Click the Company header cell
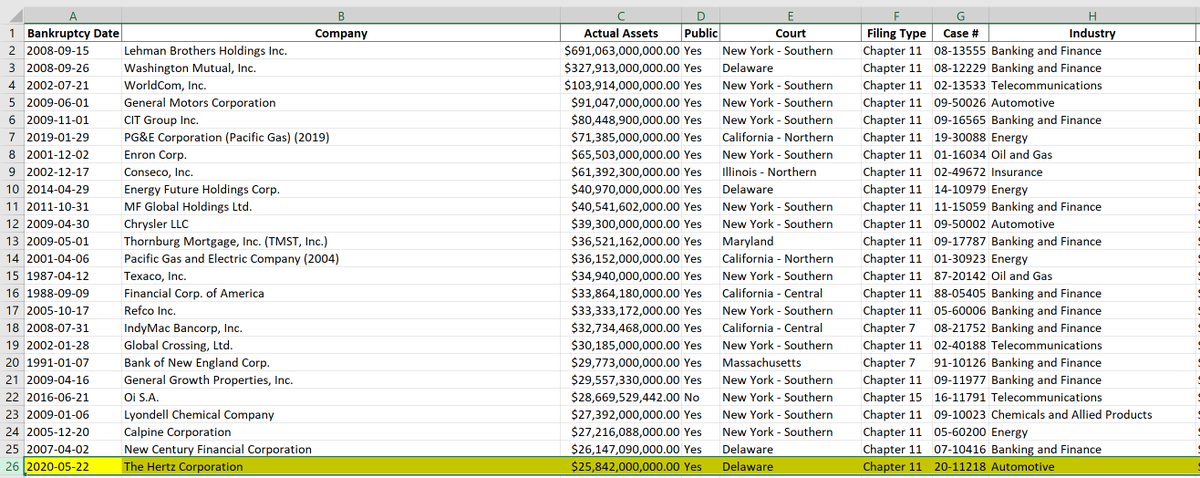 click(341, 33)
